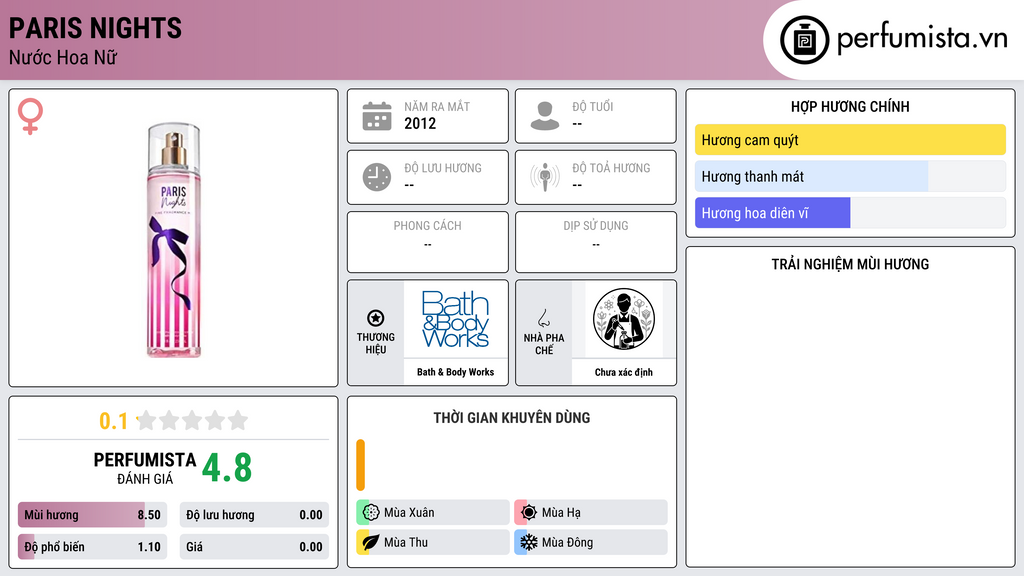Viewport: 1024px width, 576px height.
Task: Click the person icon beside Độ Tuổi
Action: click(545, 116)
